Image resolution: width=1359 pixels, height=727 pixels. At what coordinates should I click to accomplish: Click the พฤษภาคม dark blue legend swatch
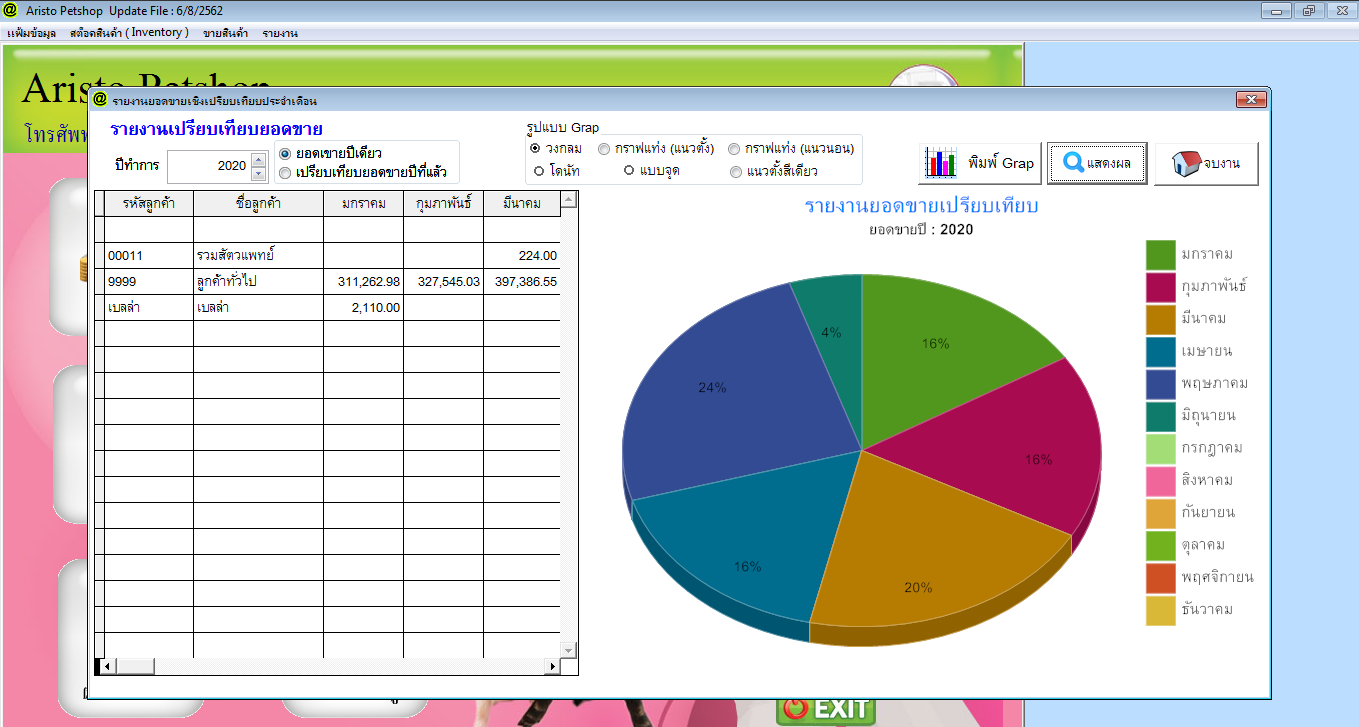coord(1161,384)
